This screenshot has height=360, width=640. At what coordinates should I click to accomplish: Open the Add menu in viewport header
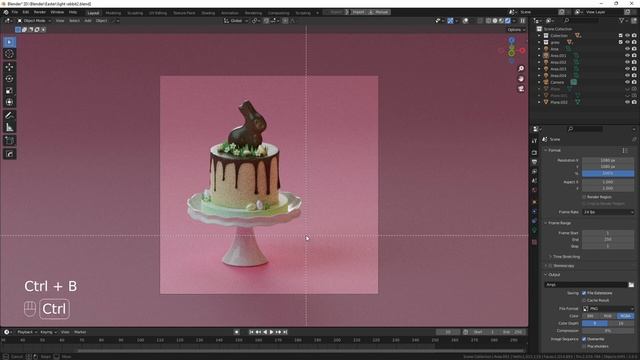tap(88, 20)
